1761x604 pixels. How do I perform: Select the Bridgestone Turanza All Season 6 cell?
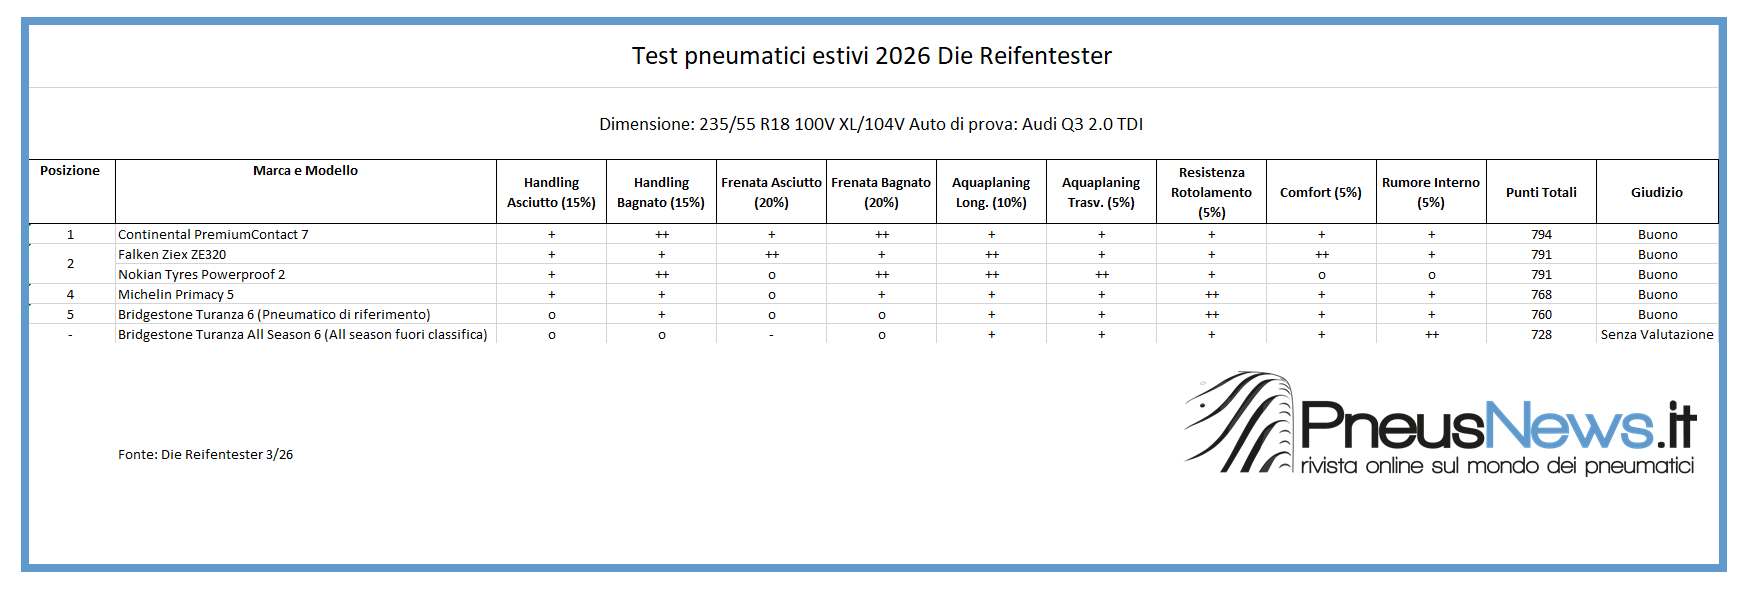tap(302, 335)
